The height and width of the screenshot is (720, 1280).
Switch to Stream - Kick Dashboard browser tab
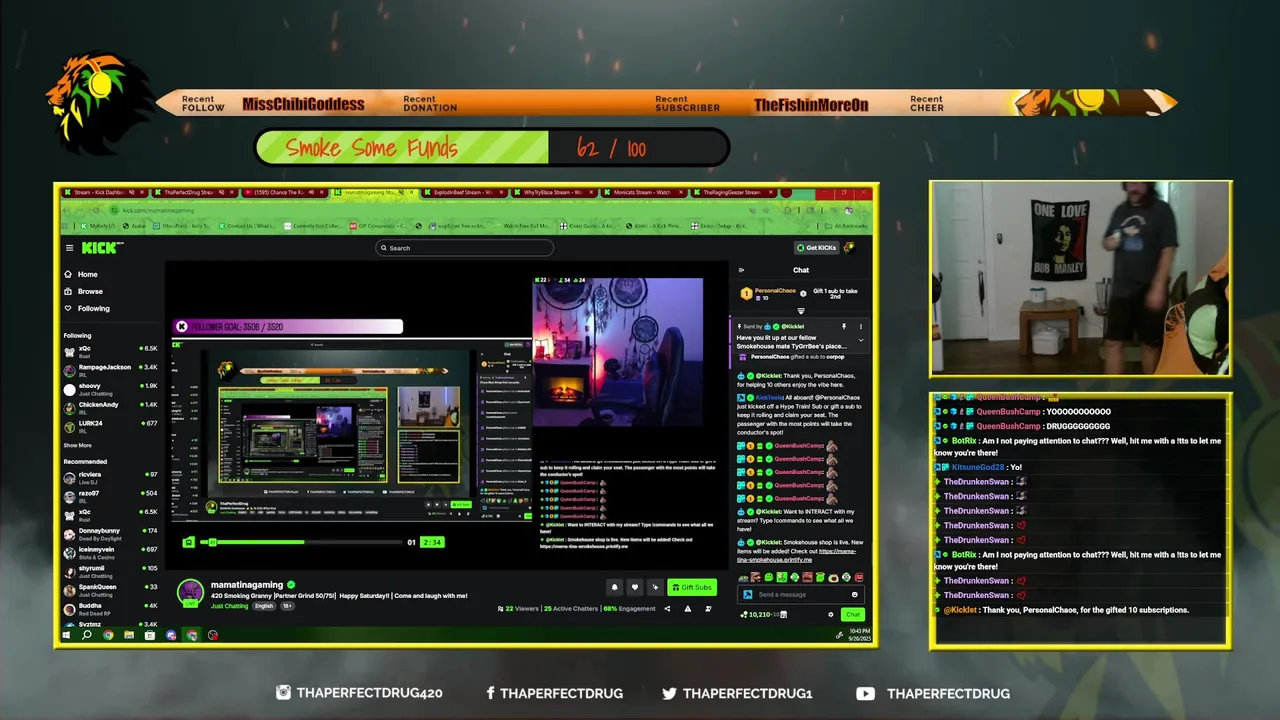point(105,192)
